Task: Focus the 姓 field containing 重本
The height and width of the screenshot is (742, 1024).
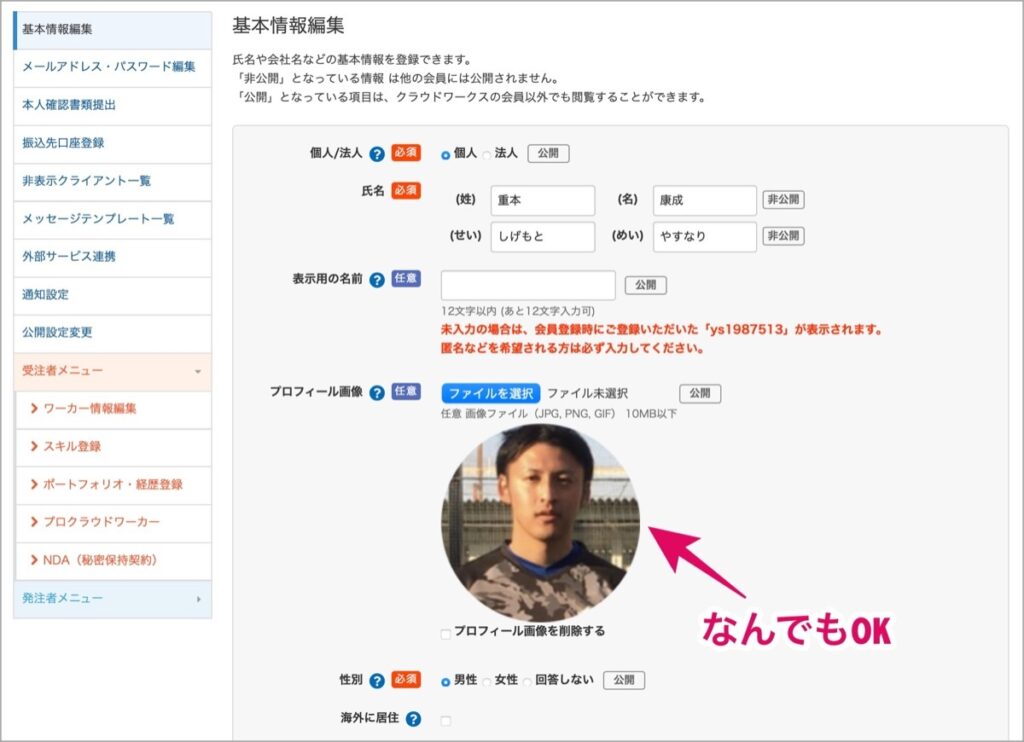Action: click(543, 201)
